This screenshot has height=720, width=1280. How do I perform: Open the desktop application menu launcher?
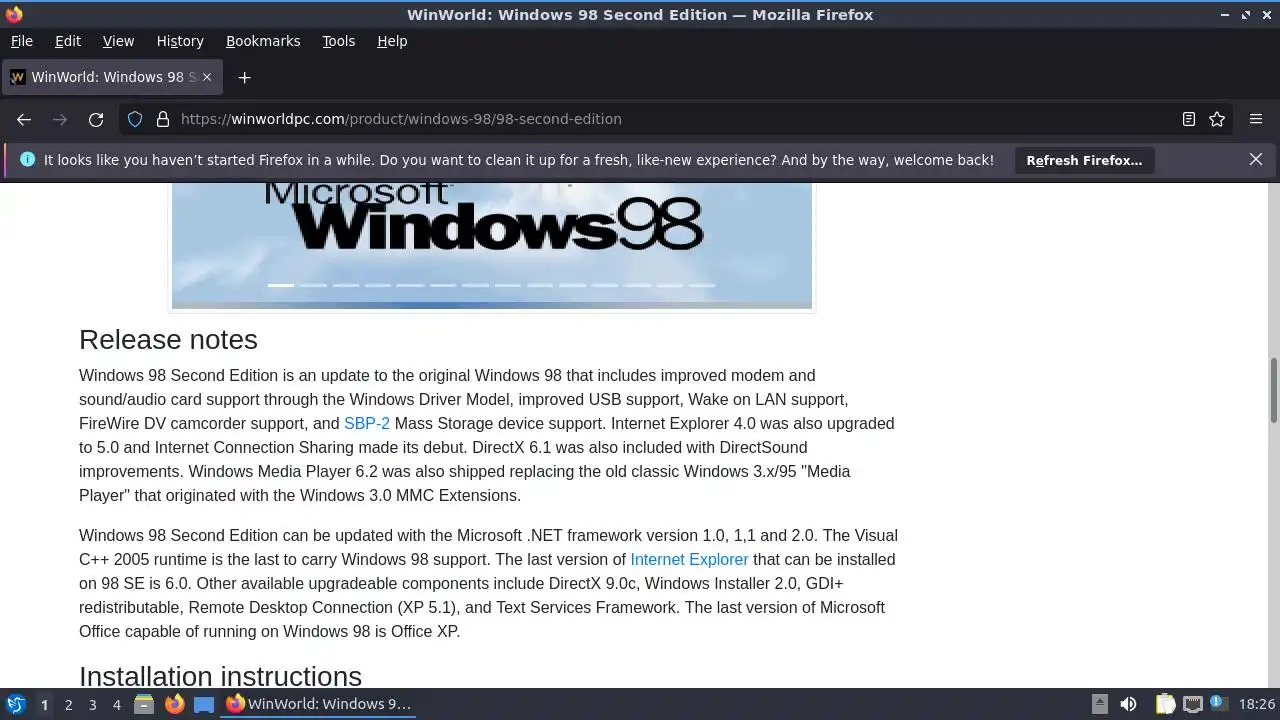pyautogui.click(x=16, y=704)
